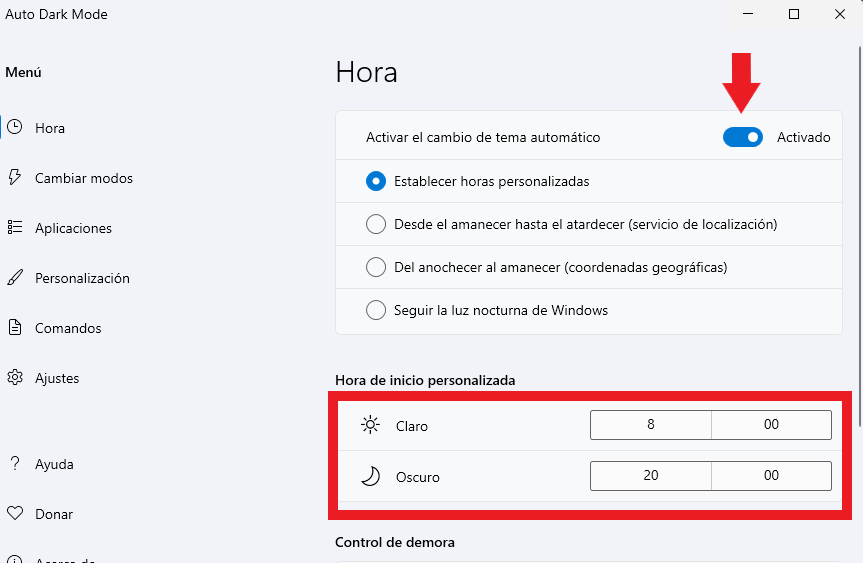The width and height of the screenshot is (863, 563).
Task: Toggle the automatic theme switch off
Action: click(x=742, y=137)
